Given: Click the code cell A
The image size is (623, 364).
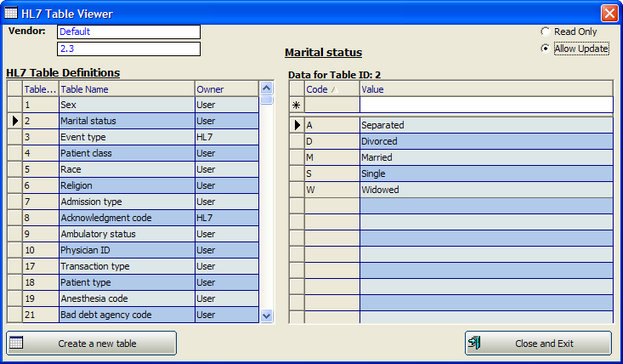Looking at the screenshot, I should pos(332,125).
